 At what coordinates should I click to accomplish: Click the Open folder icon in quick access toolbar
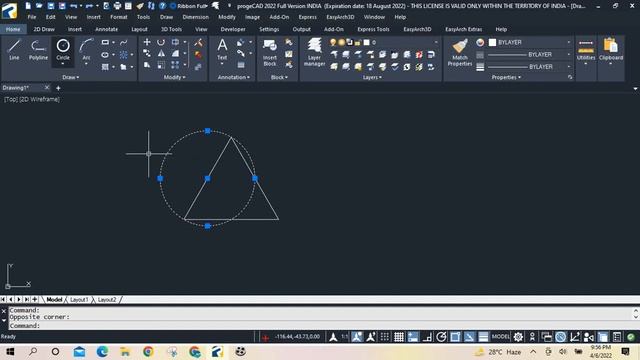click(x=39, y=6)
